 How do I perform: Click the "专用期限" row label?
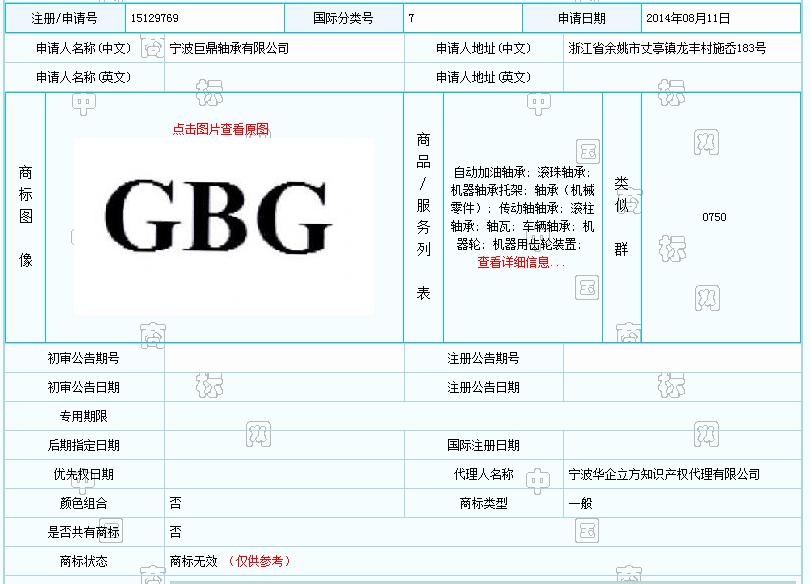click(84, 416)
